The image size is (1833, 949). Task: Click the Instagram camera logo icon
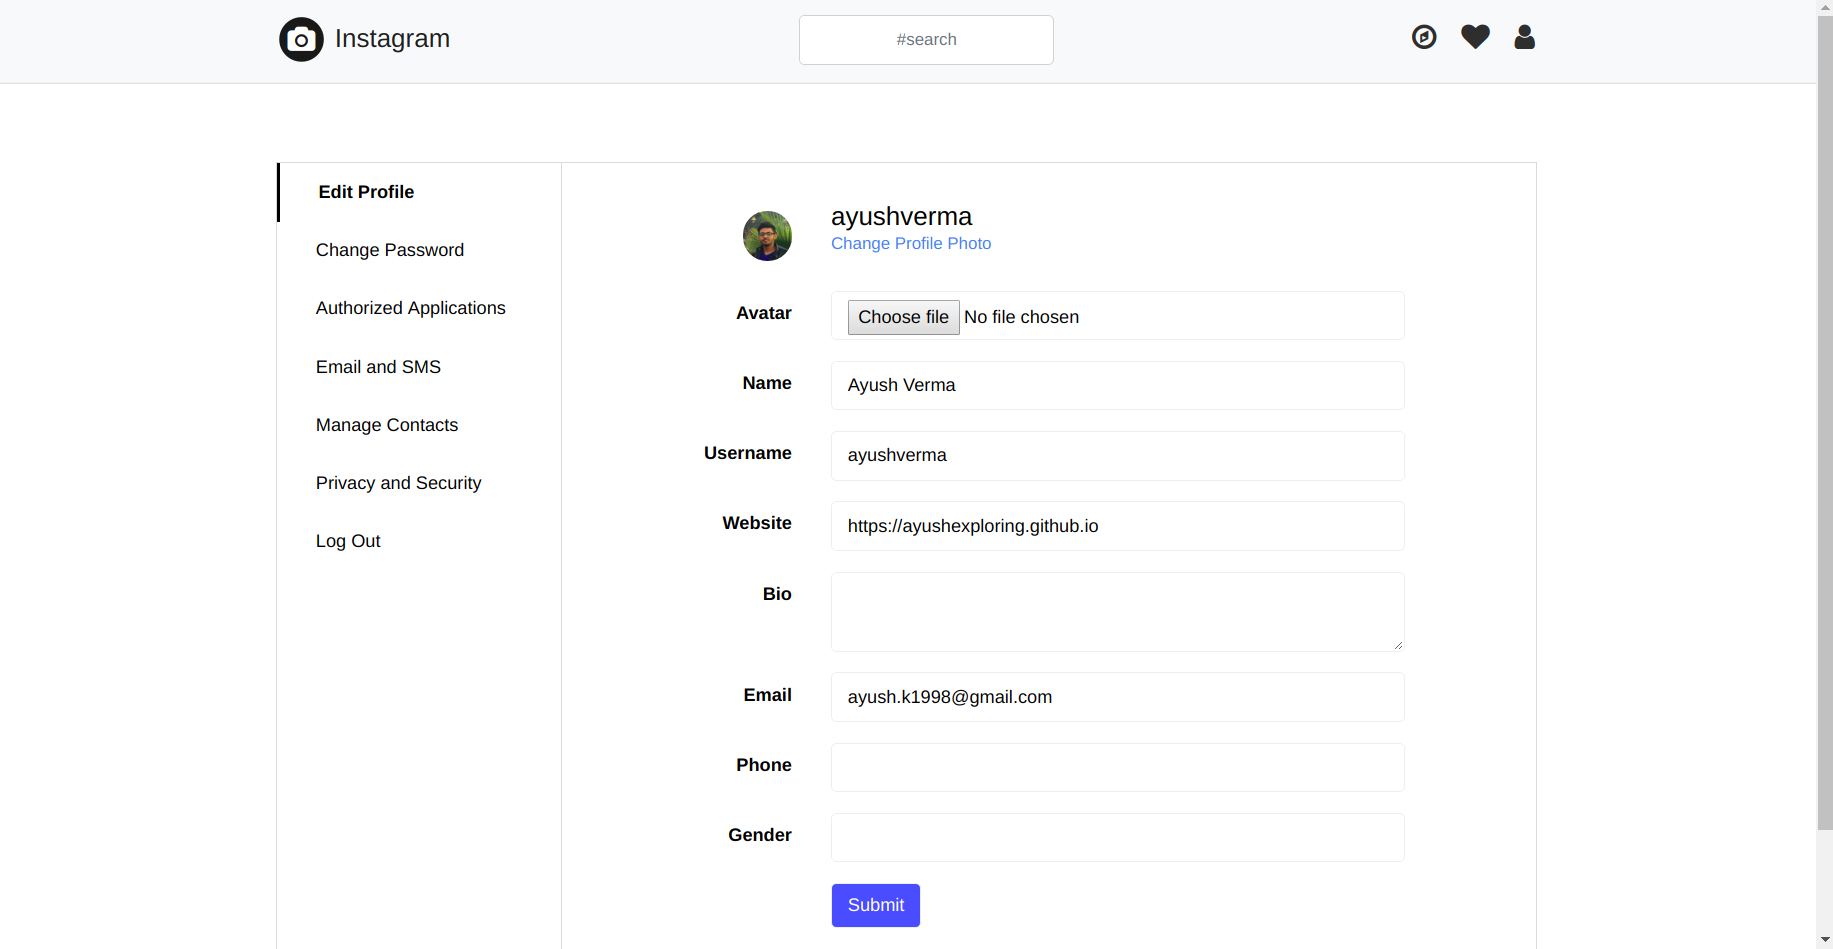point(301,39)
